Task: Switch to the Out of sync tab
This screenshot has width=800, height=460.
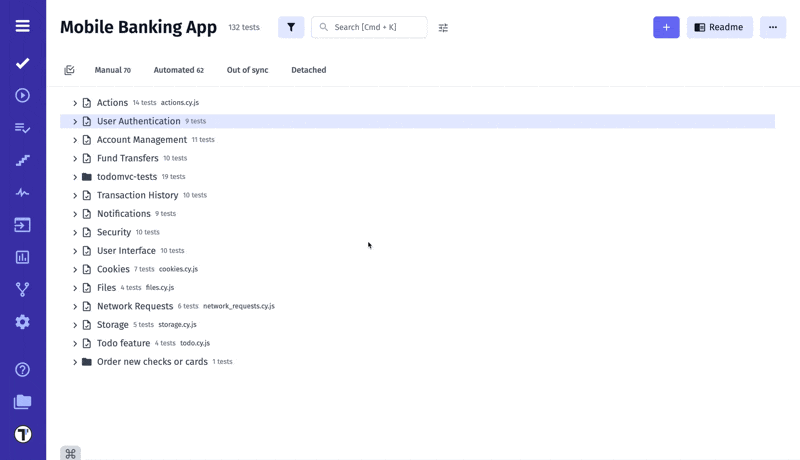Action: [247, 71]
